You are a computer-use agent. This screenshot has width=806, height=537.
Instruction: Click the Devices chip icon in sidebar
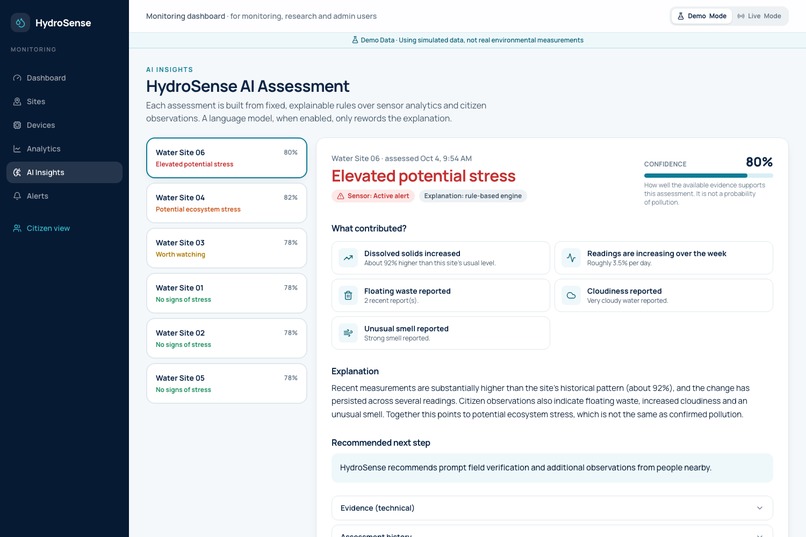(17, 125)
